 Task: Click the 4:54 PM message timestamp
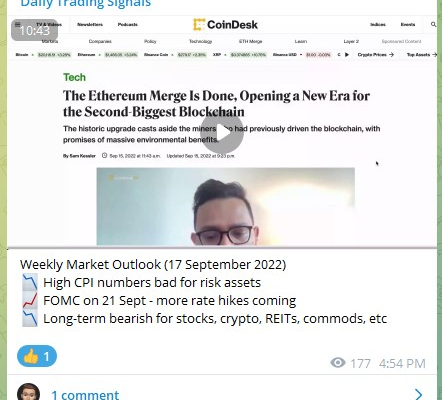tap(402, 363)
